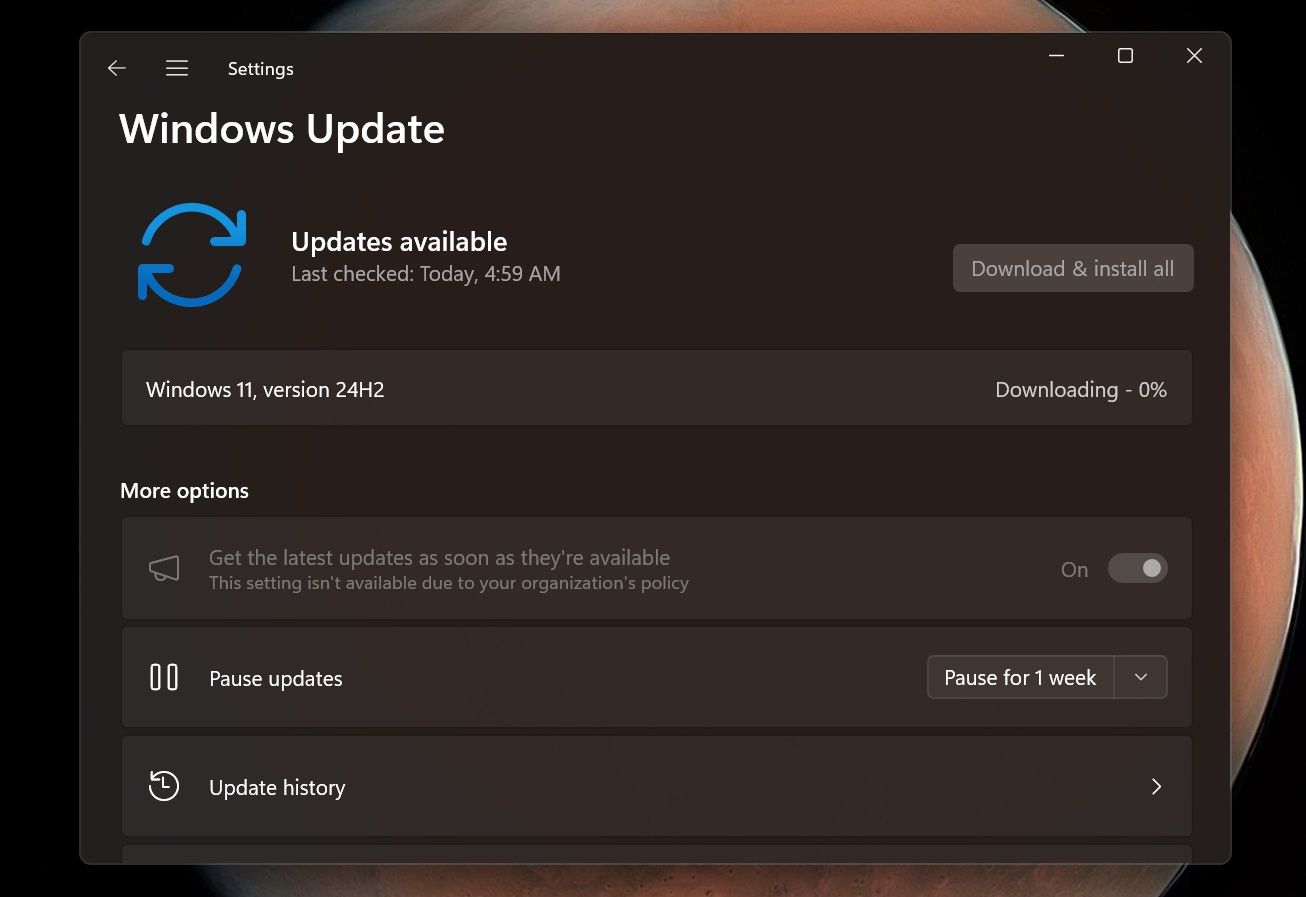Click the blue Windows Update sync icon
Image resolution: width=1306 pixels, height=897 pixels.
coord(191,254)
